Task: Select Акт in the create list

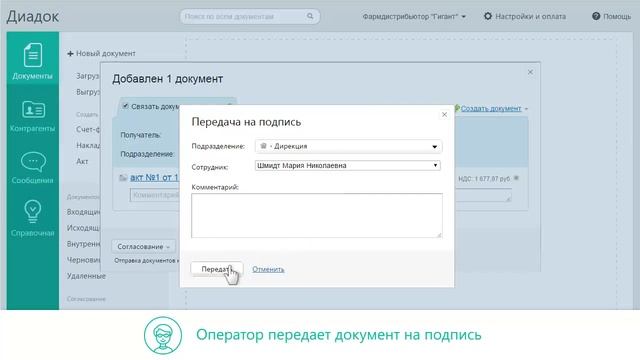Action: click(x=82, y=161)
